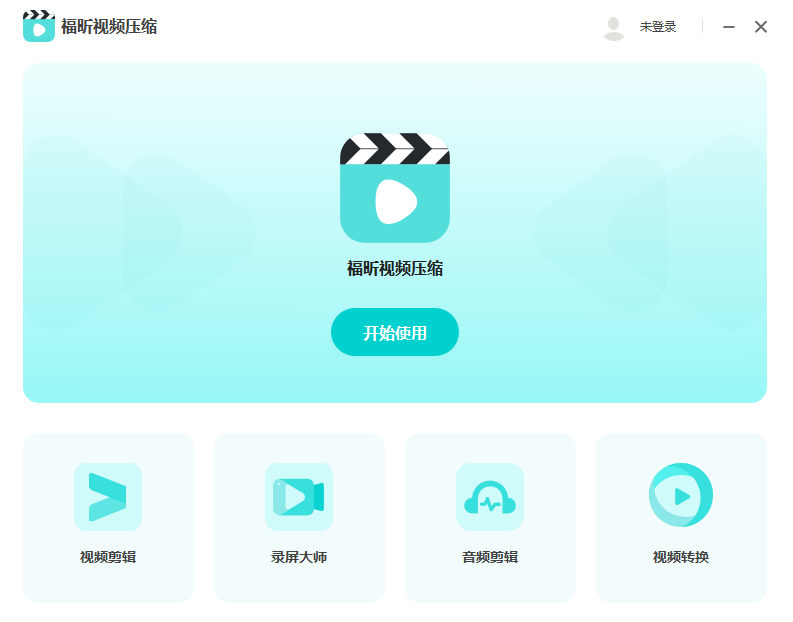This screenshot has width=793, height=622.
Task: Click the 开始使用 start button
Action: 394,332
